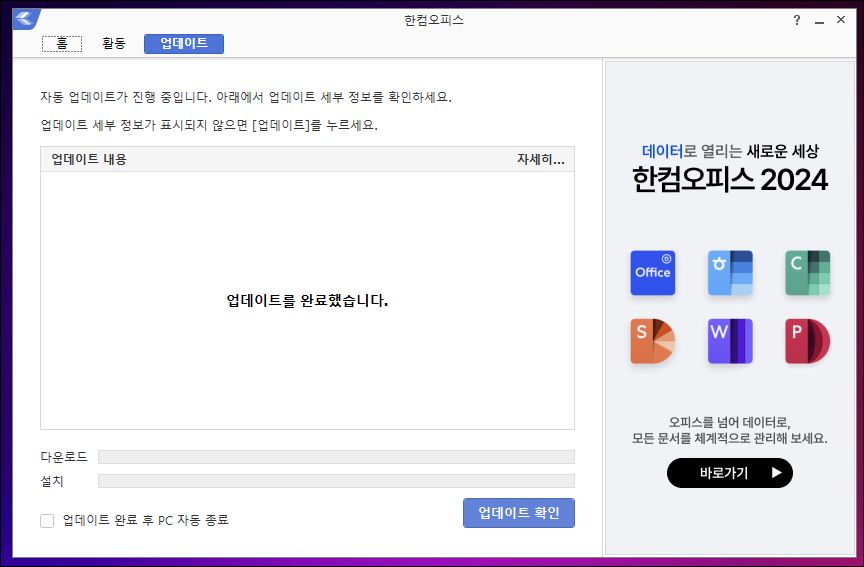The image size is (864, 567).
Task: Click the Hangul word processor icon
Action: (730, 273)
